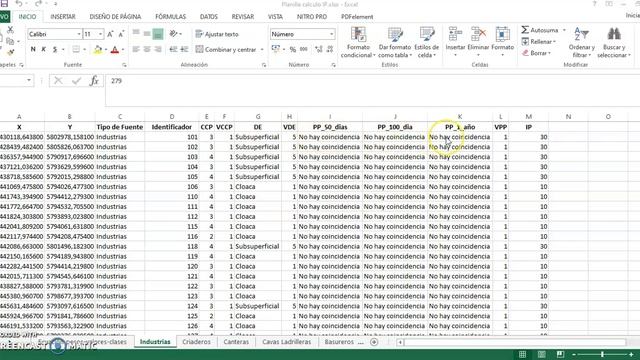This screenshot has height=360, width=640.
Task: Adjust the zoom slider in status bar
Action: (x=602, y=355)
